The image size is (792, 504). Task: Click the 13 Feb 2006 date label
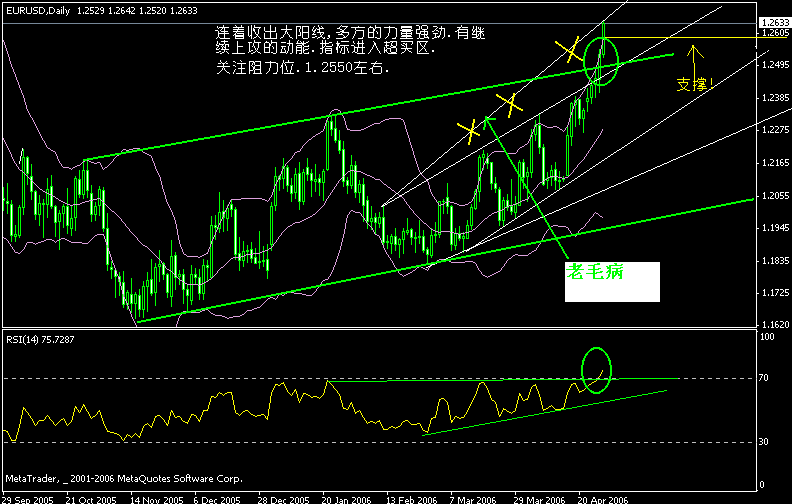pyautogui.click(x=412, y=500)
